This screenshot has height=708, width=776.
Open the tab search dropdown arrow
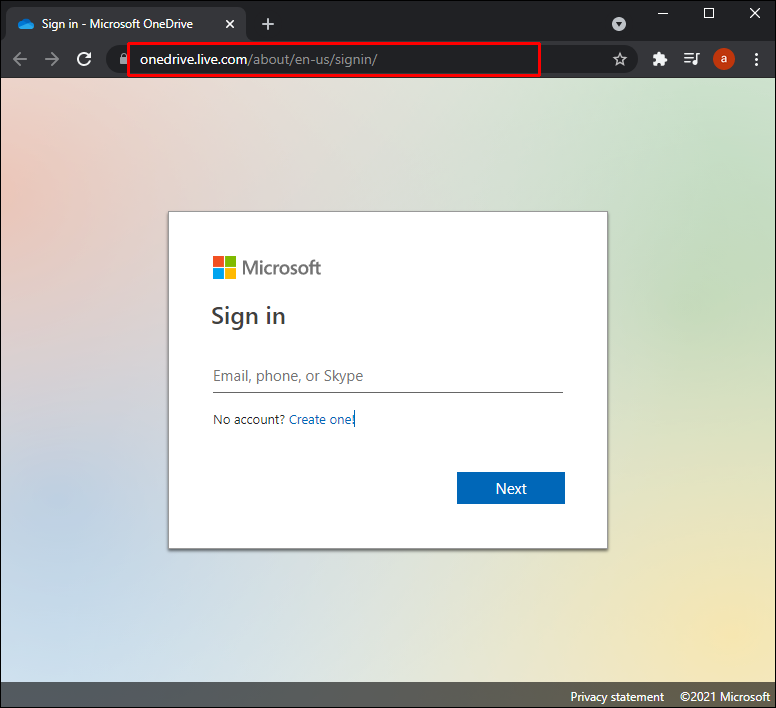tap(619, 24)
